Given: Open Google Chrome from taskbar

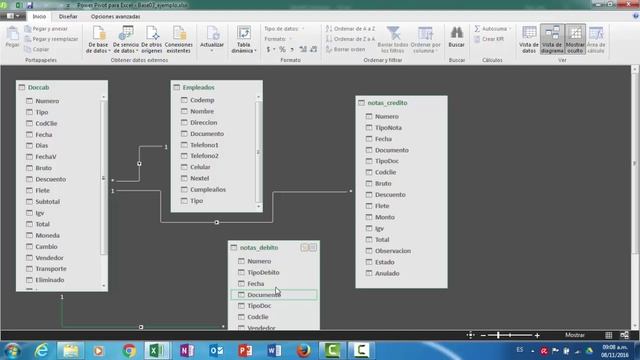Looking at the screenshot, I should (129, 351).
